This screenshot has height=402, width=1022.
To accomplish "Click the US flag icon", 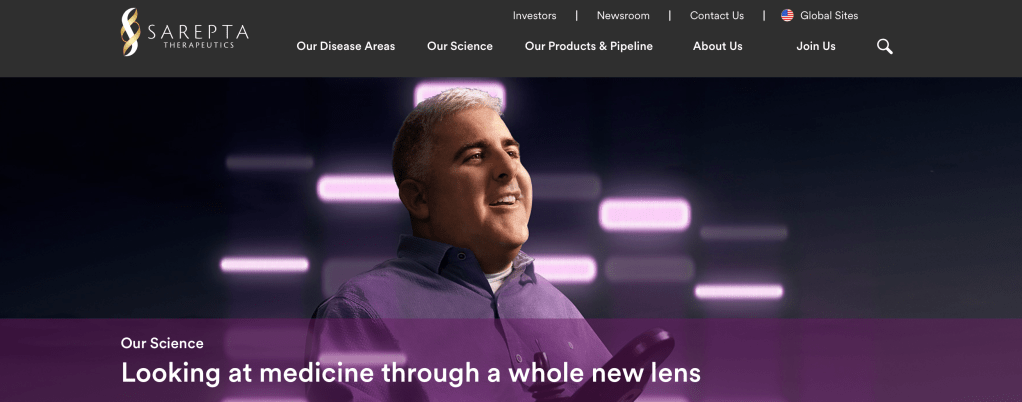I will (x=787, y=16).
